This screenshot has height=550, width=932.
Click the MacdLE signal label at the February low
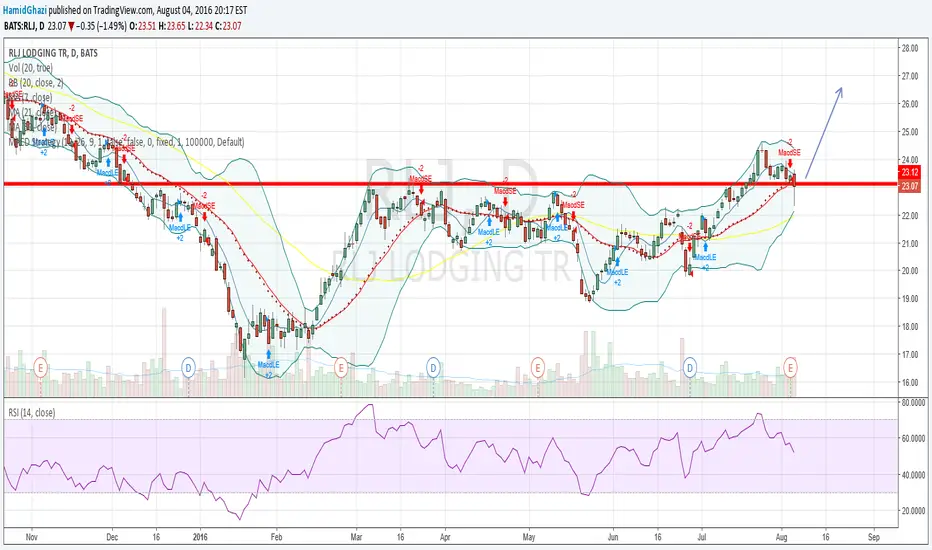click(x=269, y=364)
